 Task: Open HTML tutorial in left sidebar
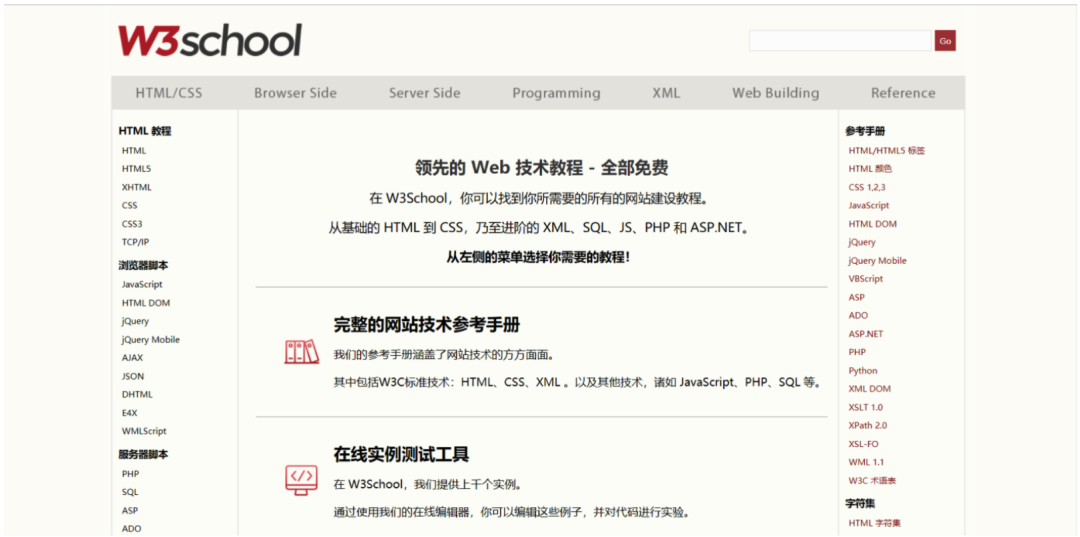(x=134, y=150)
